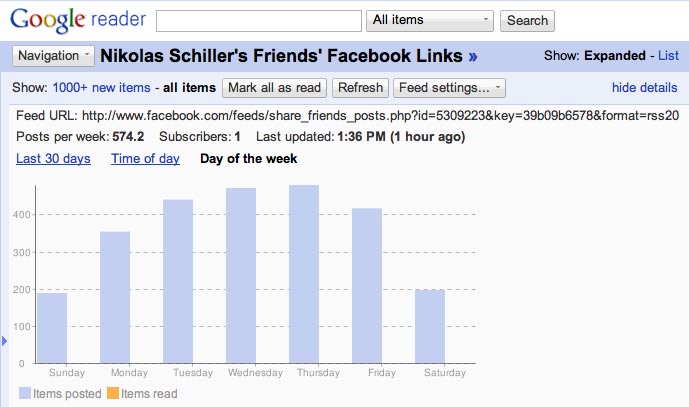This screenshot has height=407, width=689.
Task: Switch to the Time of day chart
Action: point(145,158)
